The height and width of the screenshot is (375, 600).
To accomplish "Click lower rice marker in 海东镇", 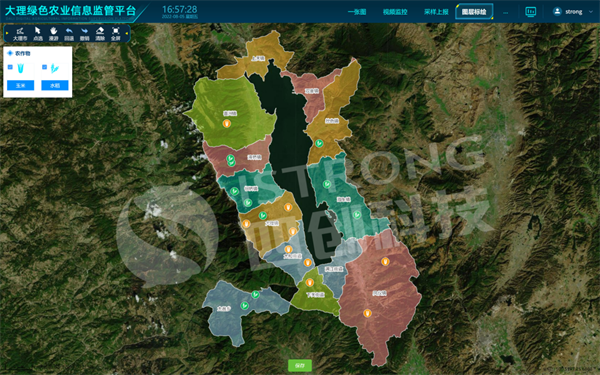I will point(357,215).
